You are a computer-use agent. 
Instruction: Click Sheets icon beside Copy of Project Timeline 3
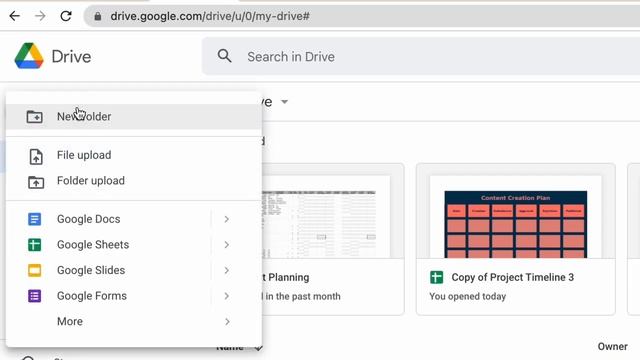pyautogui.click(x=437, y=278)
